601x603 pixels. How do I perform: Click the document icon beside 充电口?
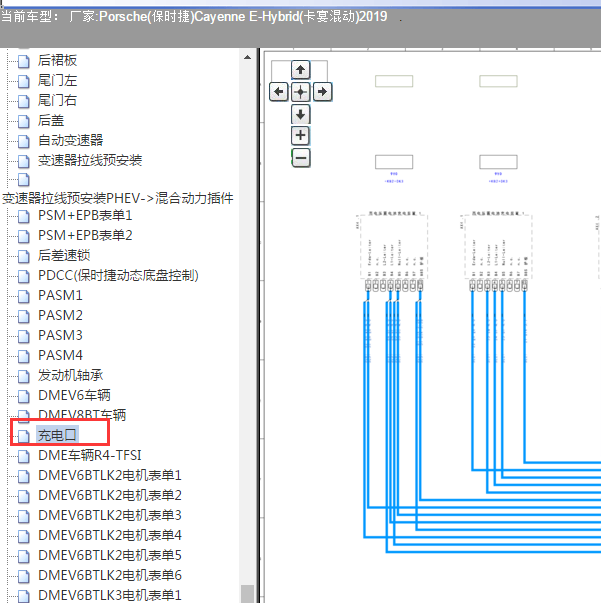24,436
